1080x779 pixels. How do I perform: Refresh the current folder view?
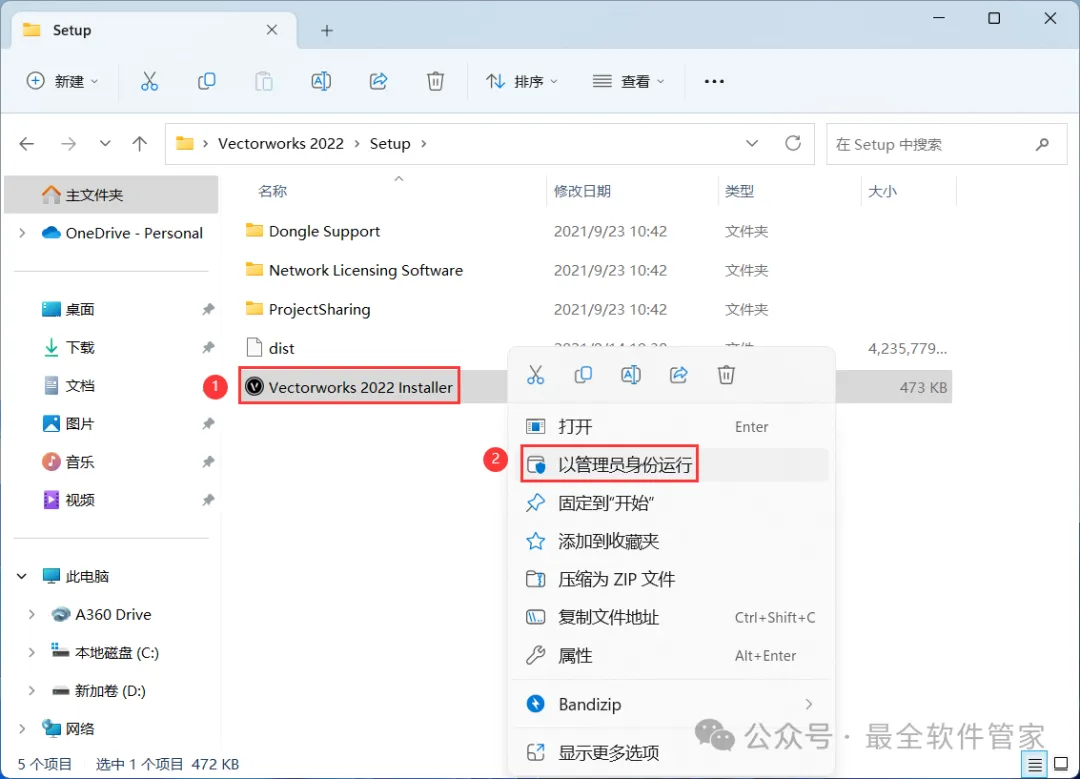(793, 143)
